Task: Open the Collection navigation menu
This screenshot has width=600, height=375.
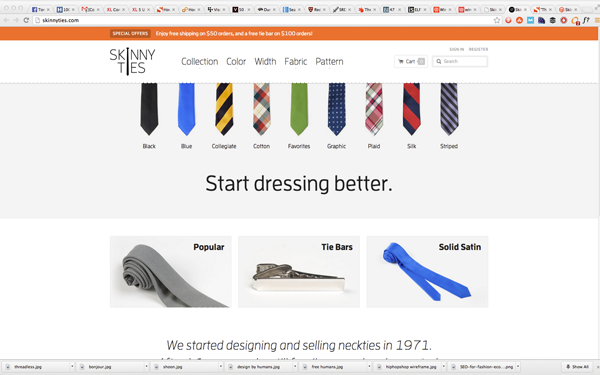Action: pyautogui.click(x=199, y=62)
